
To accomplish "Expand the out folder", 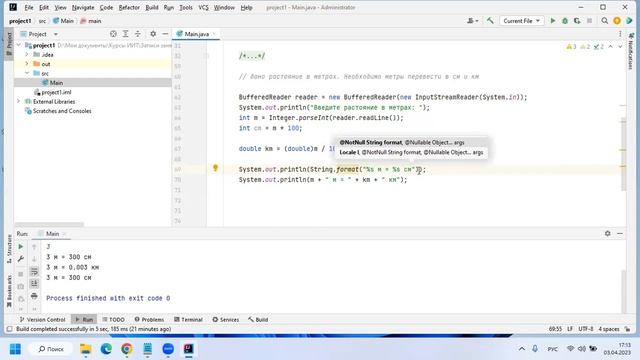I will pos(27,64).
